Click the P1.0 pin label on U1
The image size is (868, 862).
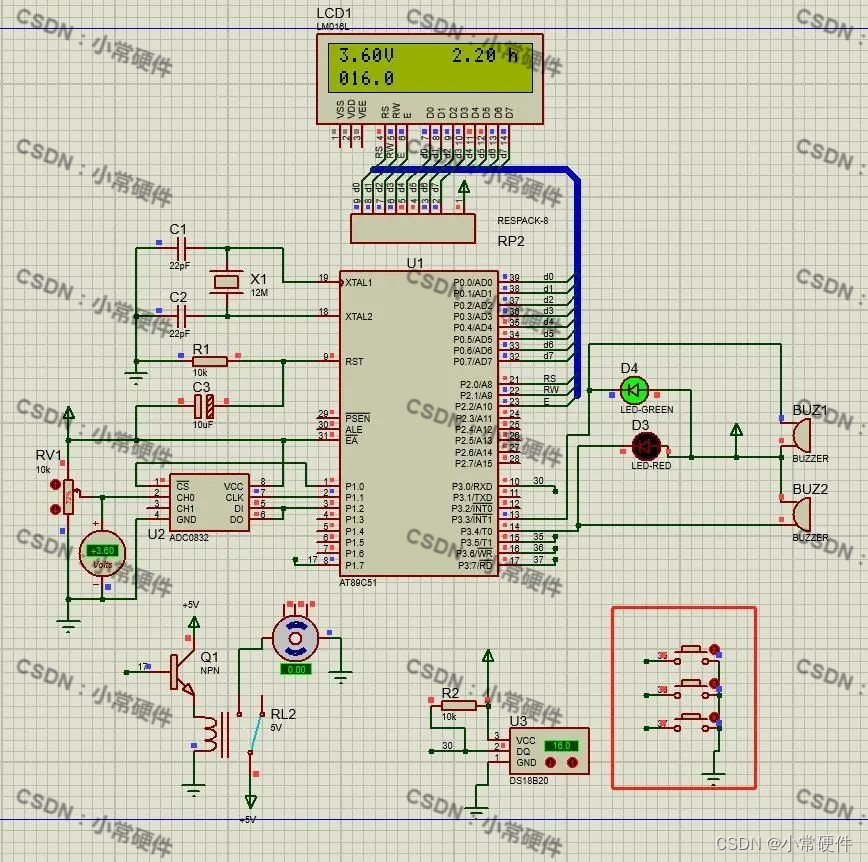point(355,487)
